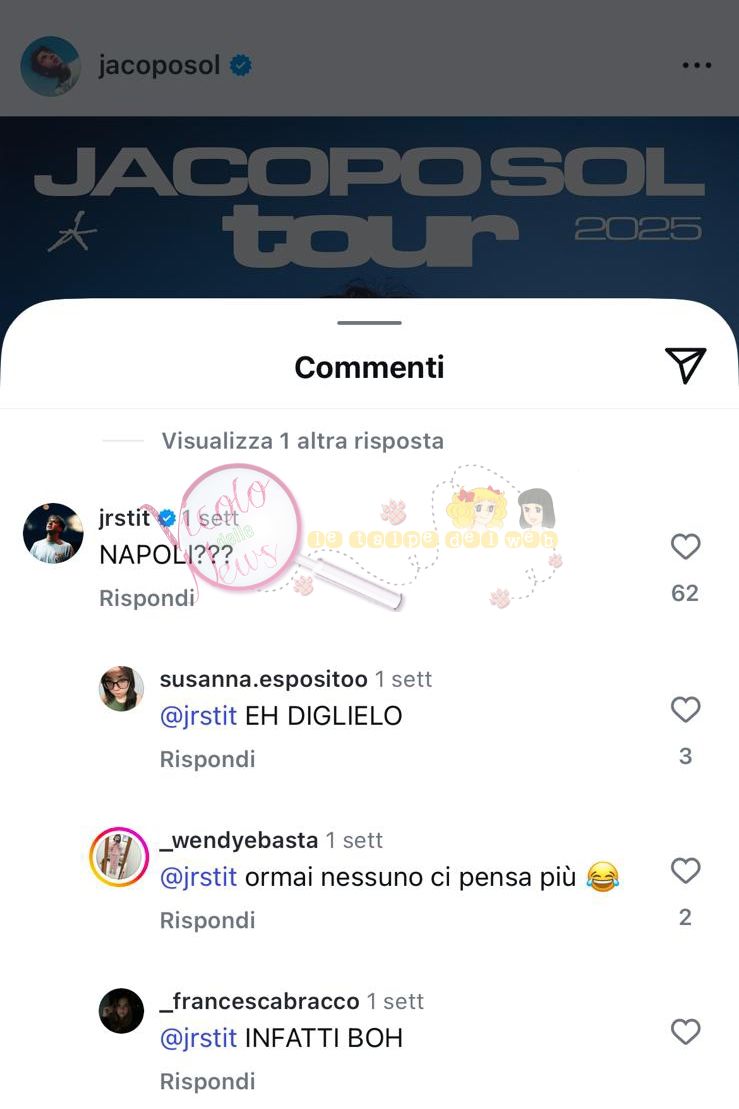Open _francescabracco profile picture

121,1011
